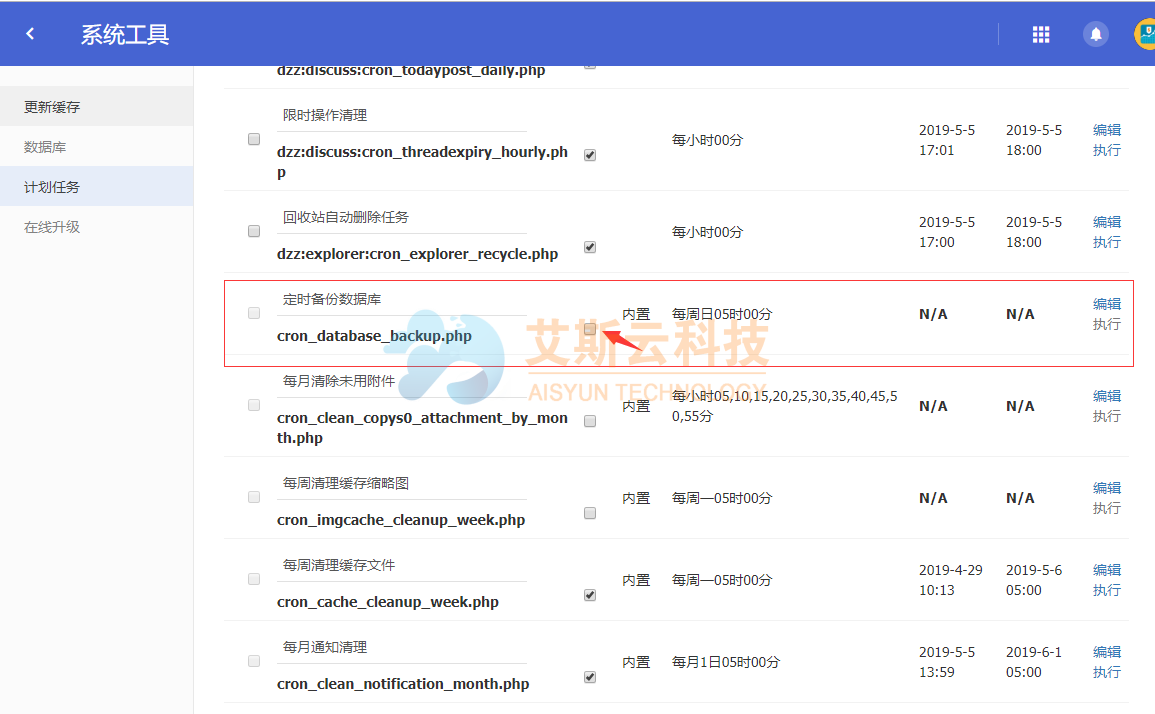Click 执行 for 回收站自动删除任务
This screenshot has height=714, width=1155.
1106,242
